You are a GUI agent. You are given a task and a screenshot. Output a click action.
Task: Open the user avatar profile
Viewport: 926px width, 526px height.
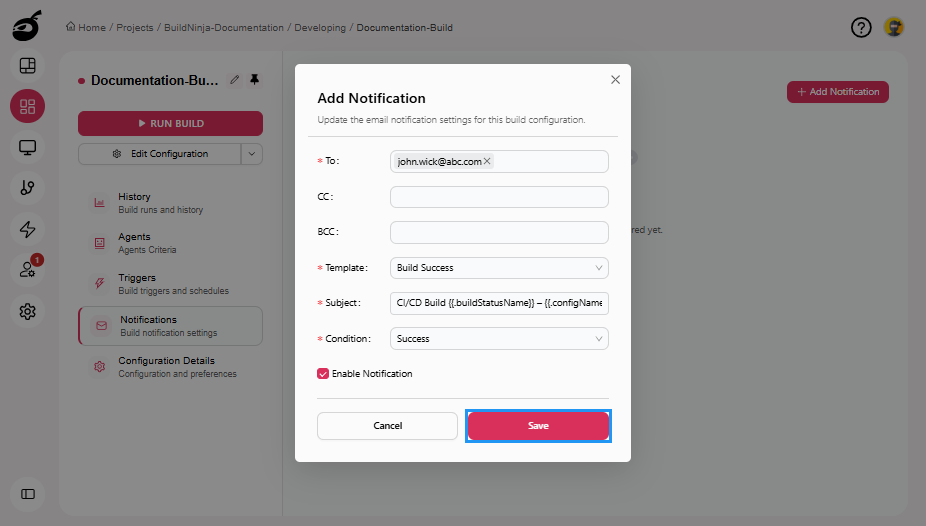point(894,27)
